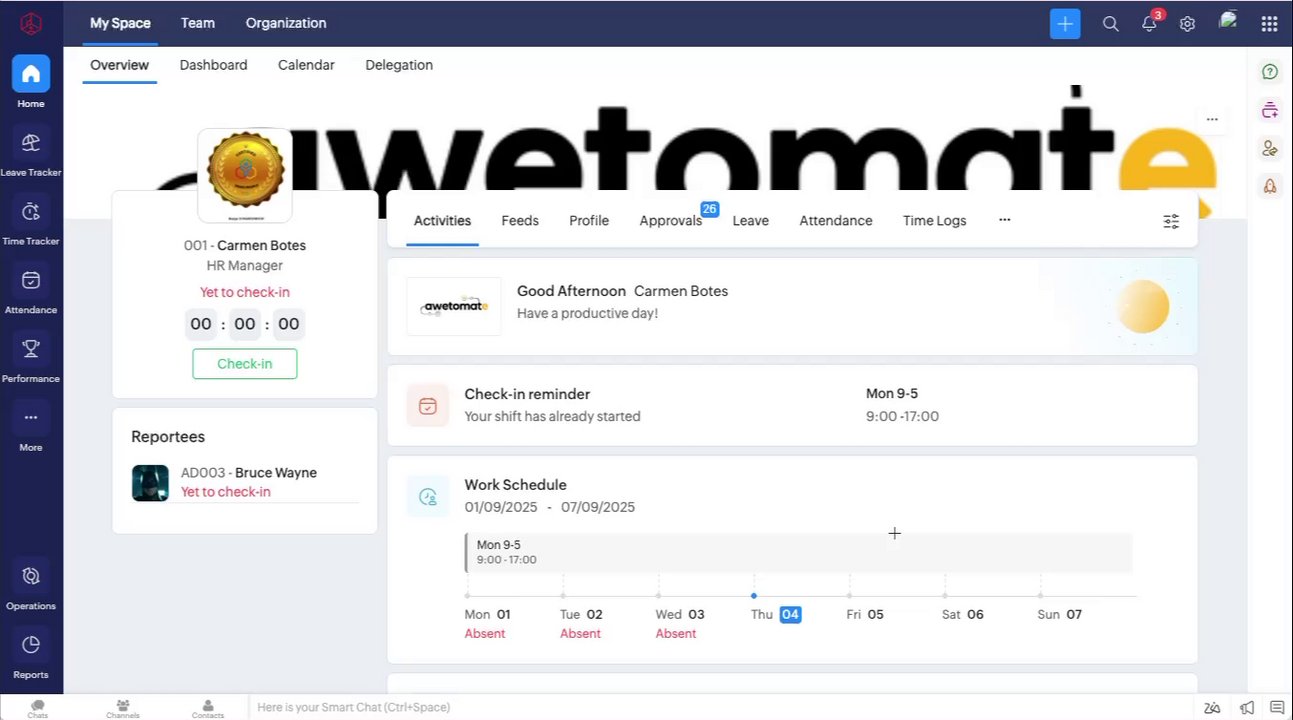Select the Delegation sub-tab
The width and height of the screenshot is (1293, 720).
[399, 65]
